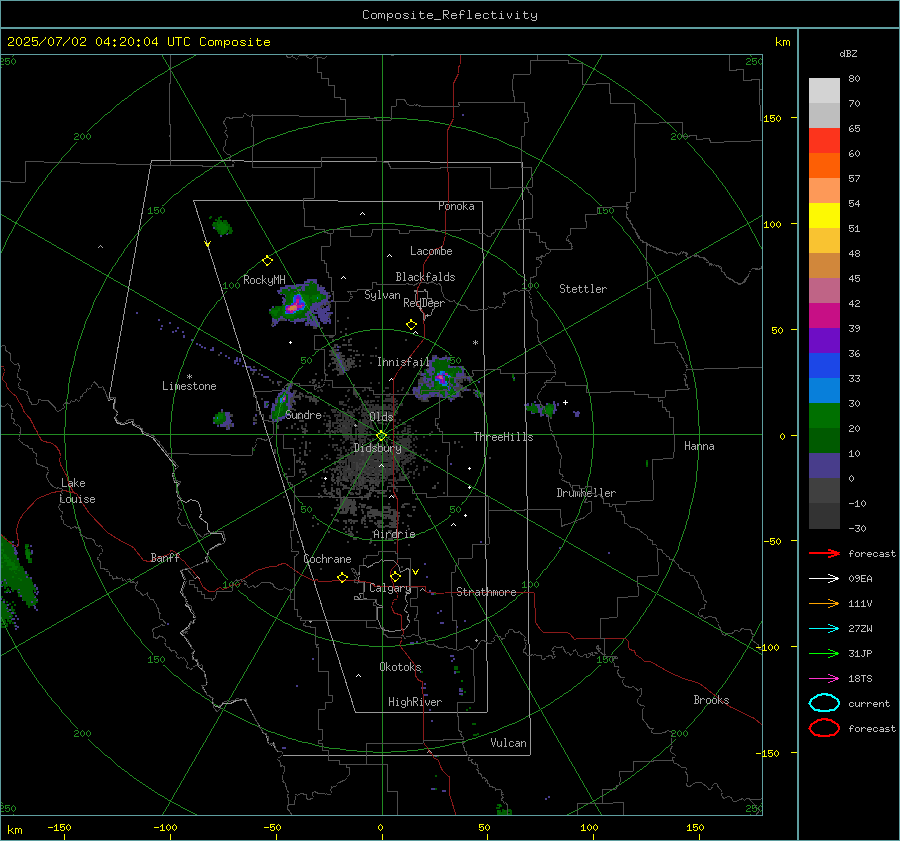
Task: Click the red forecast ellipse icon
Action: pyautogui.click(x=824, y=728)
